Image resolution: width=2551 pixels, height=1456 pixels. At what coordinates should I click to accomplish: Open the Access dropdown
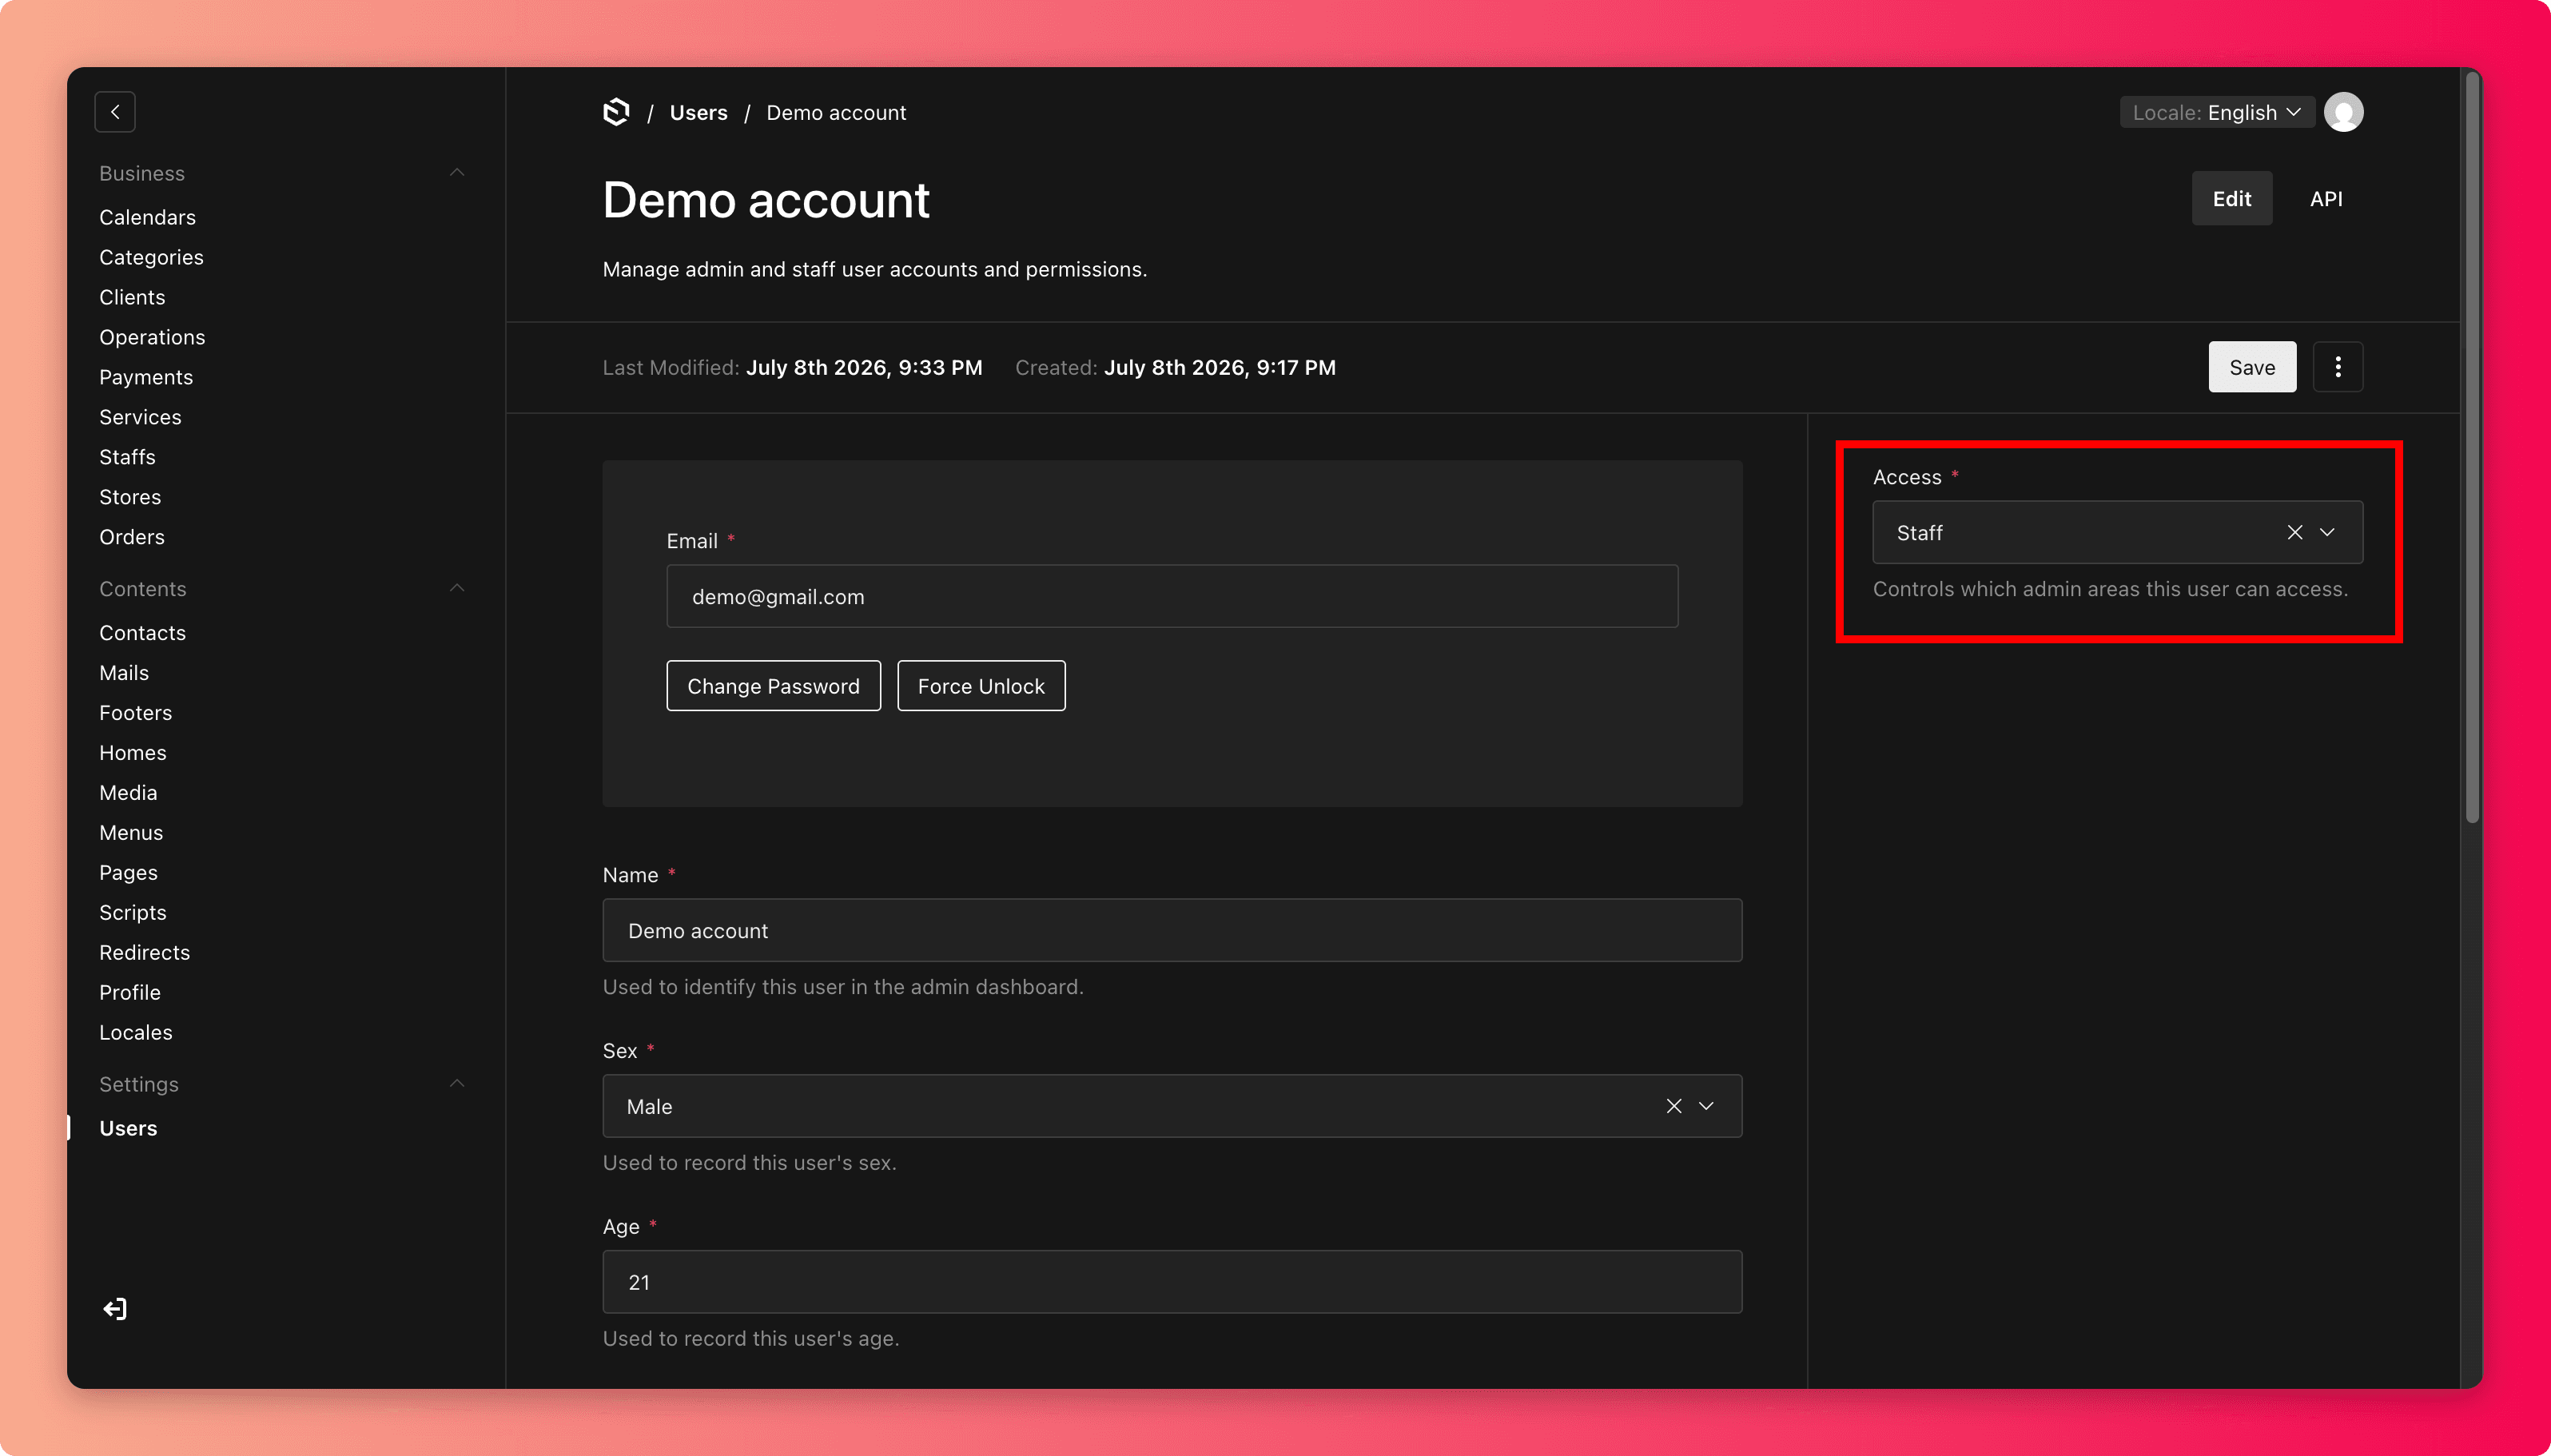tap(2328, 532)
